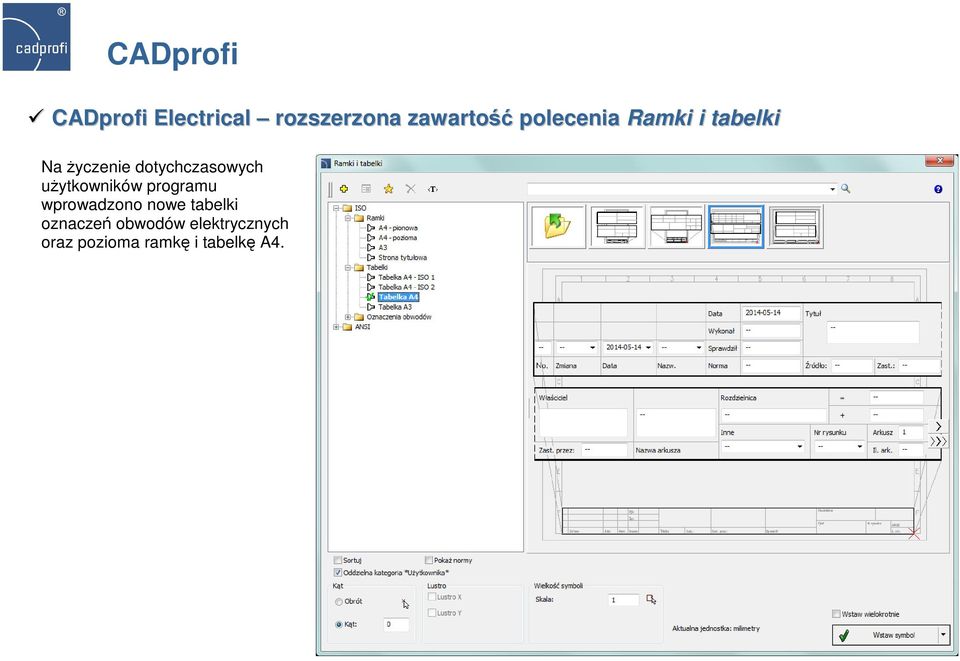Image resolution: width=960 pixels, height=661 pixels.
Task: Select A4 - pionowa in the tree
Action: tap(397, 228)
